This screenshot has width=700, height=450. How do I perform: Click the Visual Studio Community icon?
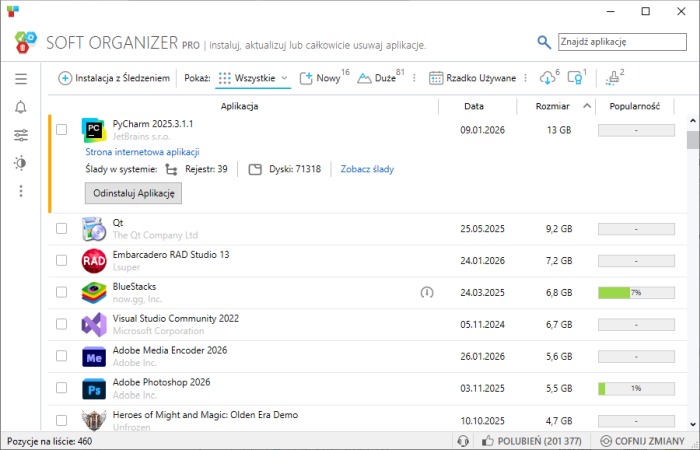(94, 325)
